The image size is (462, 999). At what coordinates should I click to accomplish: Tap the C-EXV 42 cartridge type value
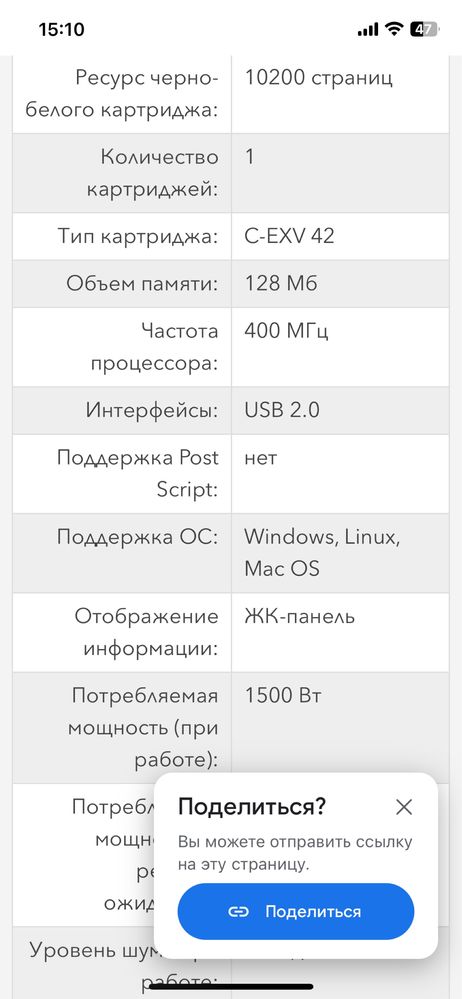click(289, 236)
